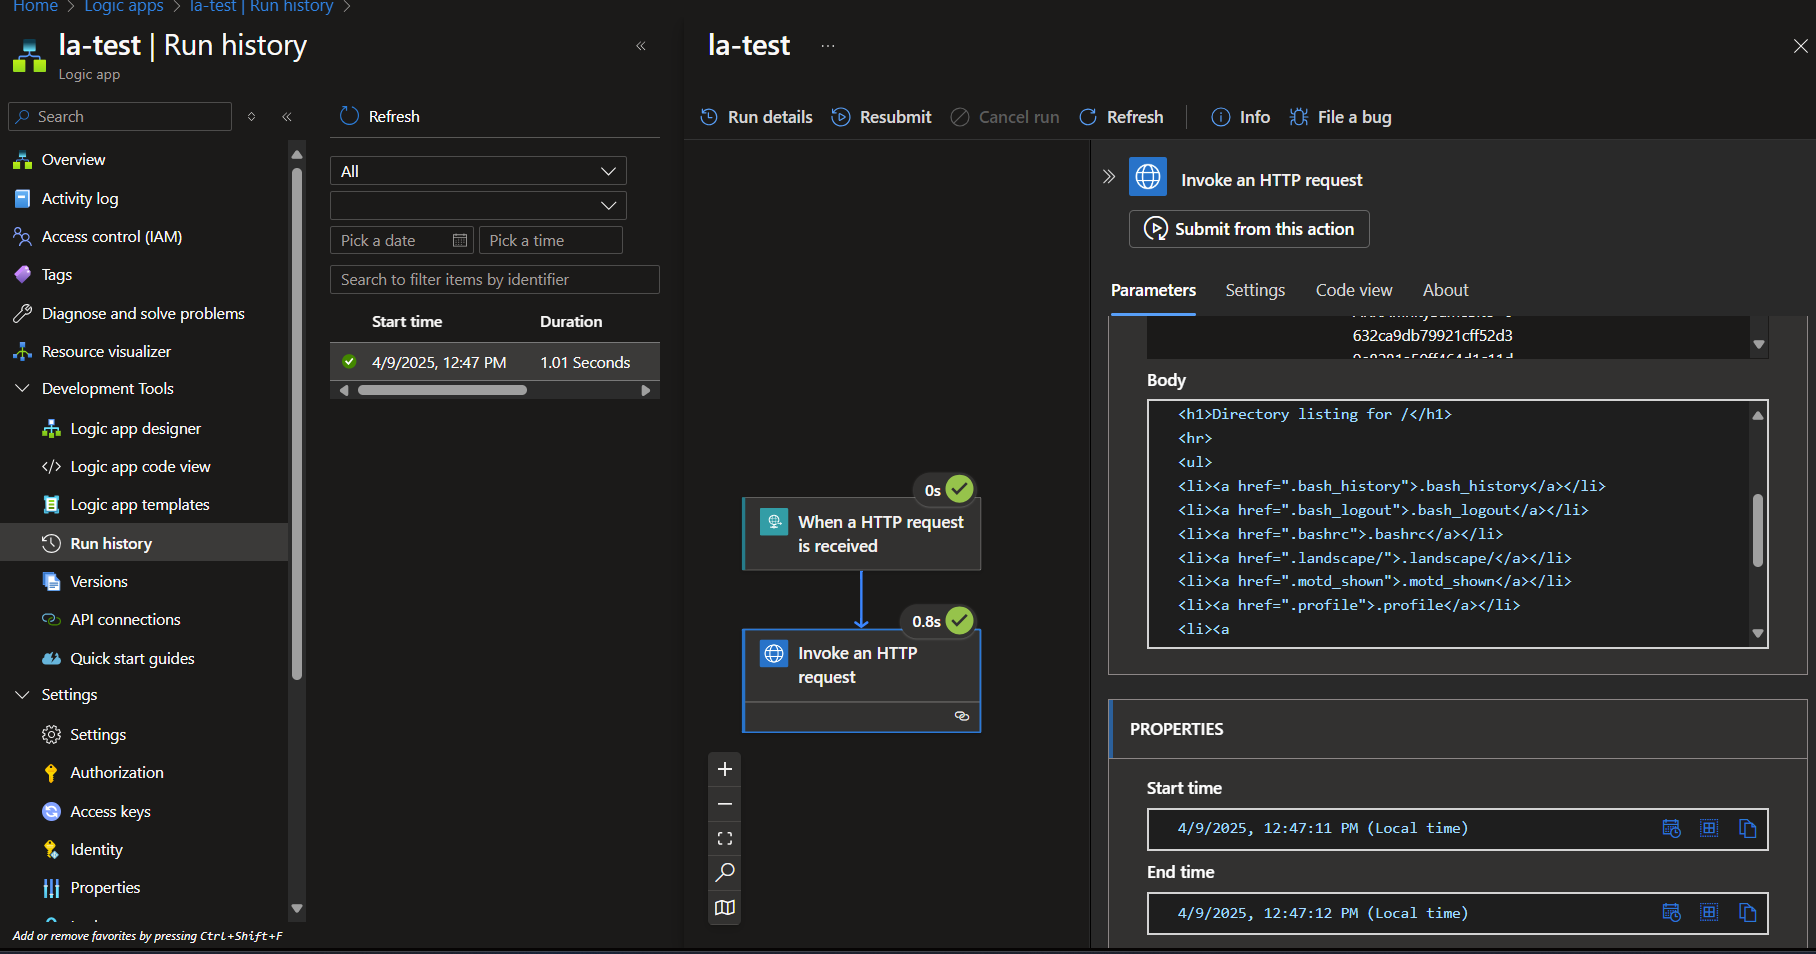
Task: Click Submit from this action button
Action: (1249, 229)
